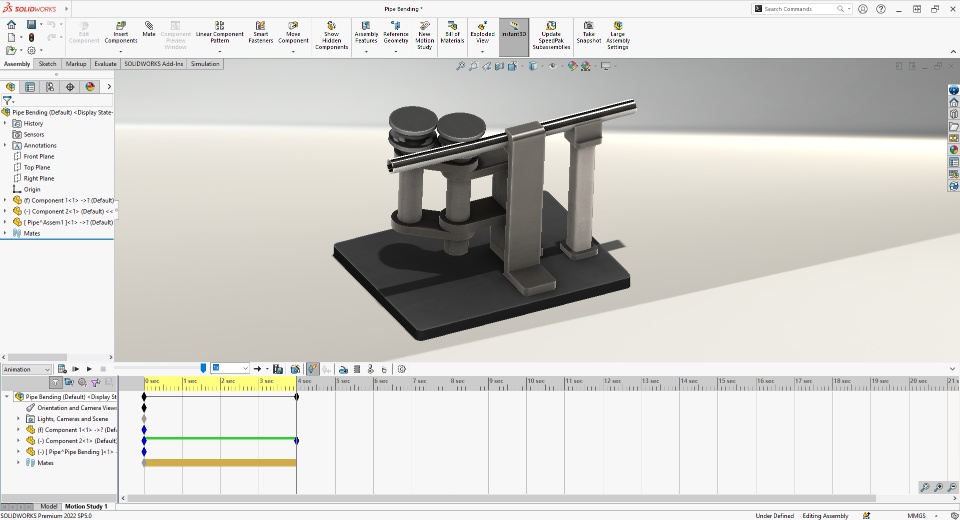Click the animation playback progress slider
Viewport: 960px width, 520px height.
click(160, 369)
